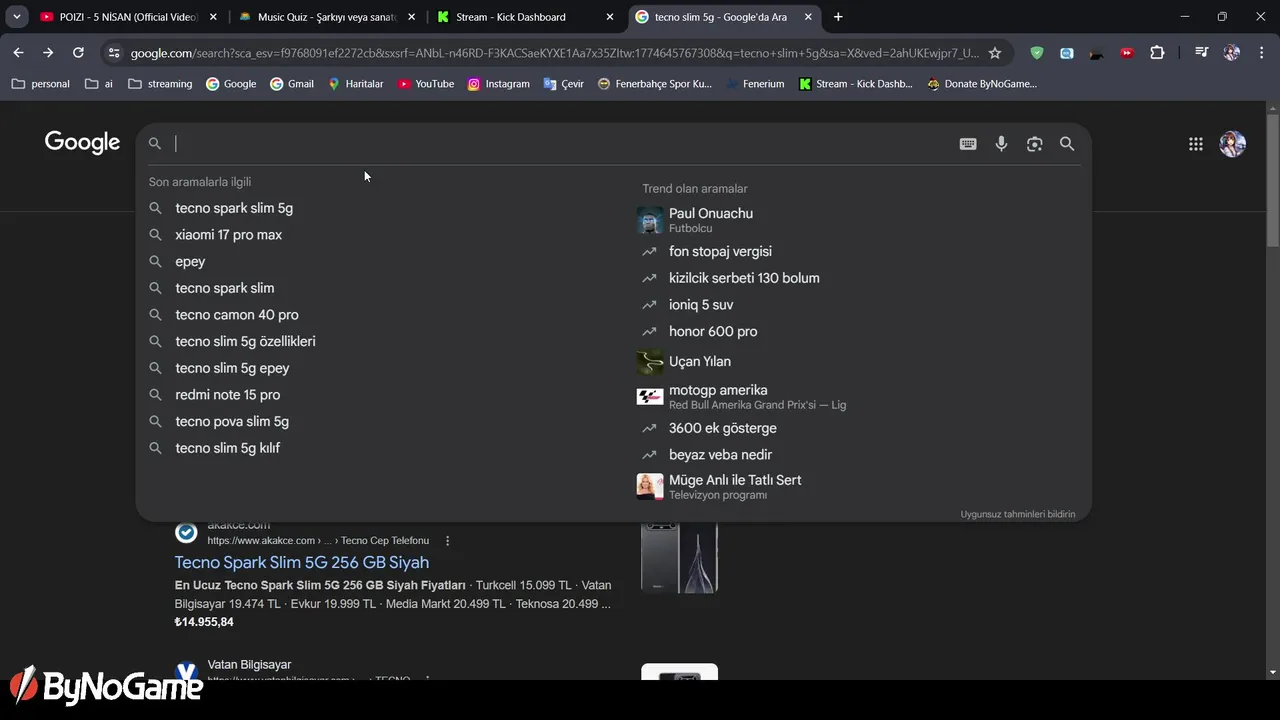Select trending 'Müge Anlı ile Tatlı Sert'
This screenshot has height=720, width=1280.
pos(735,480)
